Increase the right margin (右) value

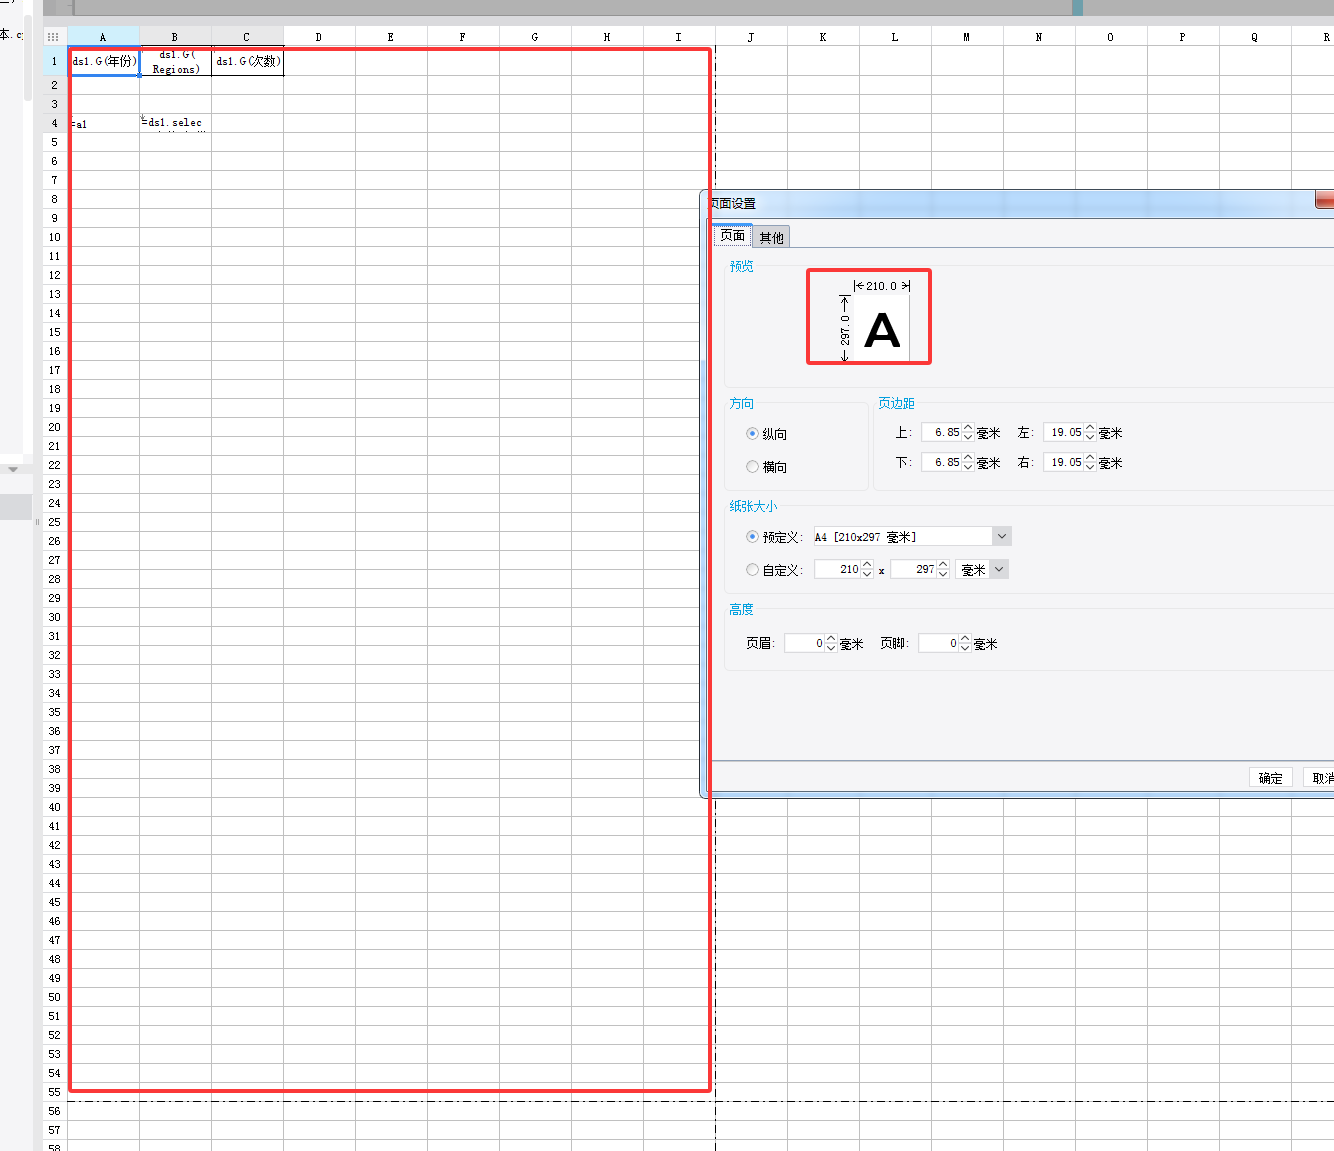pos(1090,458)
